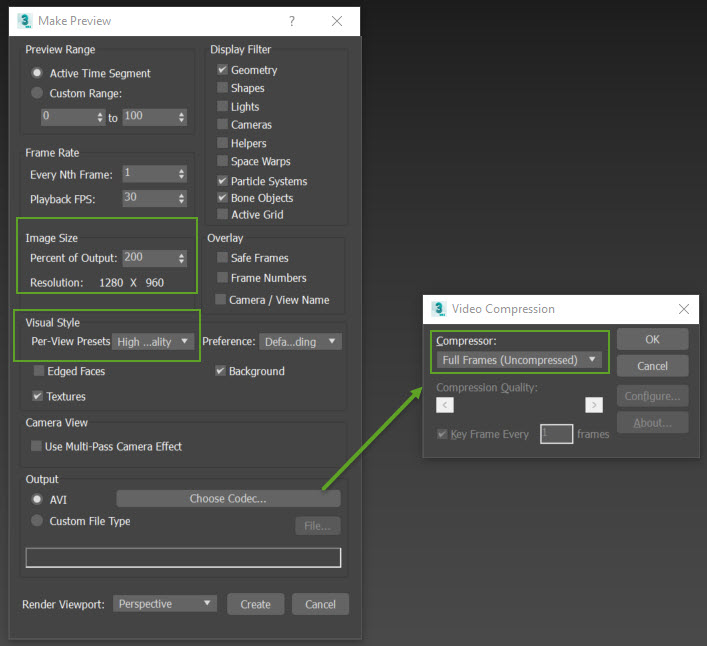Uncheck Bone Objects display filter
This screenshot has width=707, height=646.
[222, 197]
